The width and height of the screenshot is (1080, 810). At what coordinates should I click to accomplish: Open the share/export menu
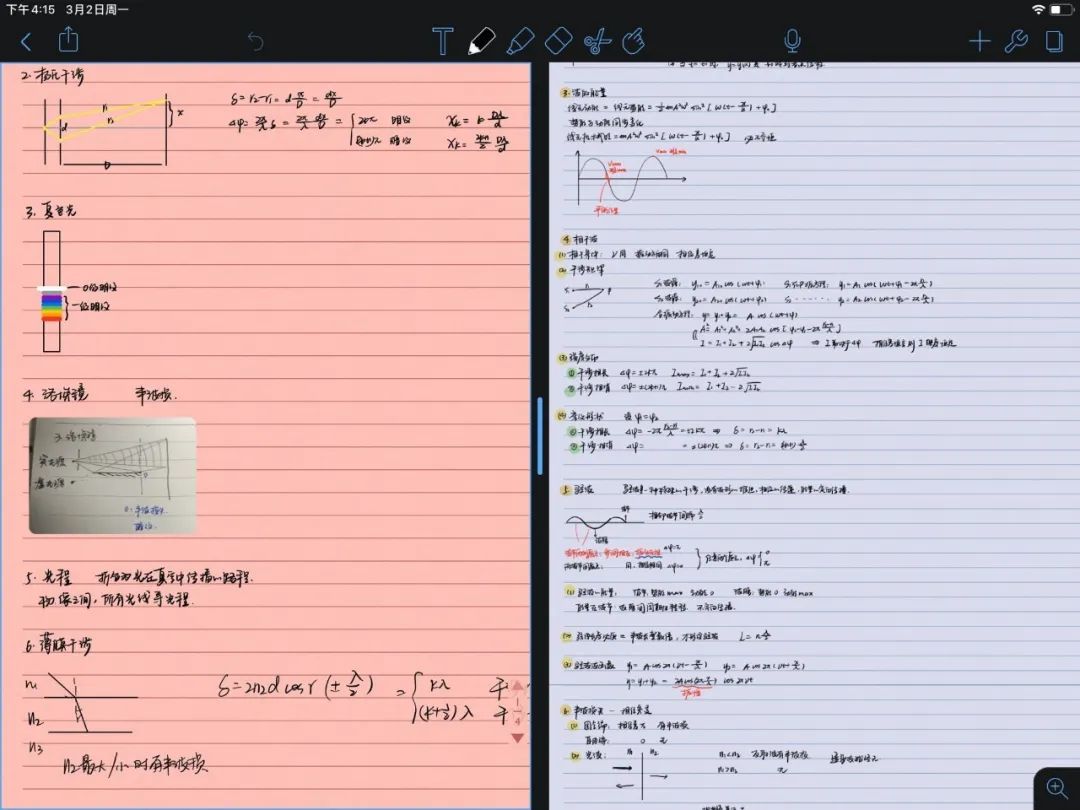(x=68, y=40)
